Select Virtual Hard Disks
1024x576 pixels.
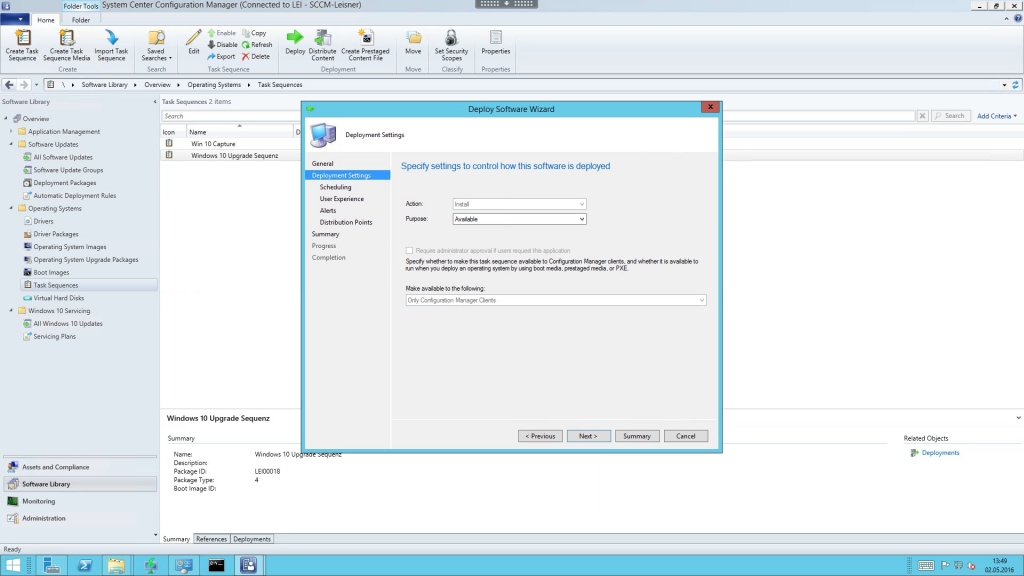[x=58, y=298]
